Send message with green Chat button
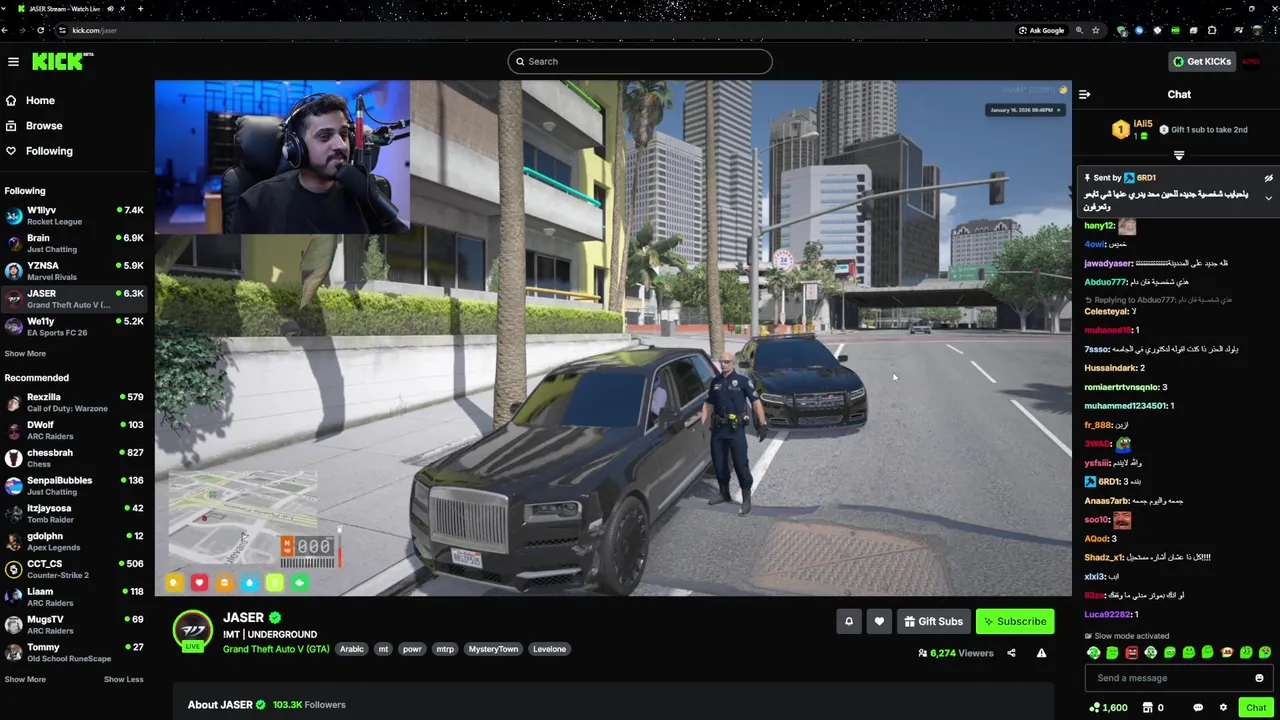 [1256, 707]
